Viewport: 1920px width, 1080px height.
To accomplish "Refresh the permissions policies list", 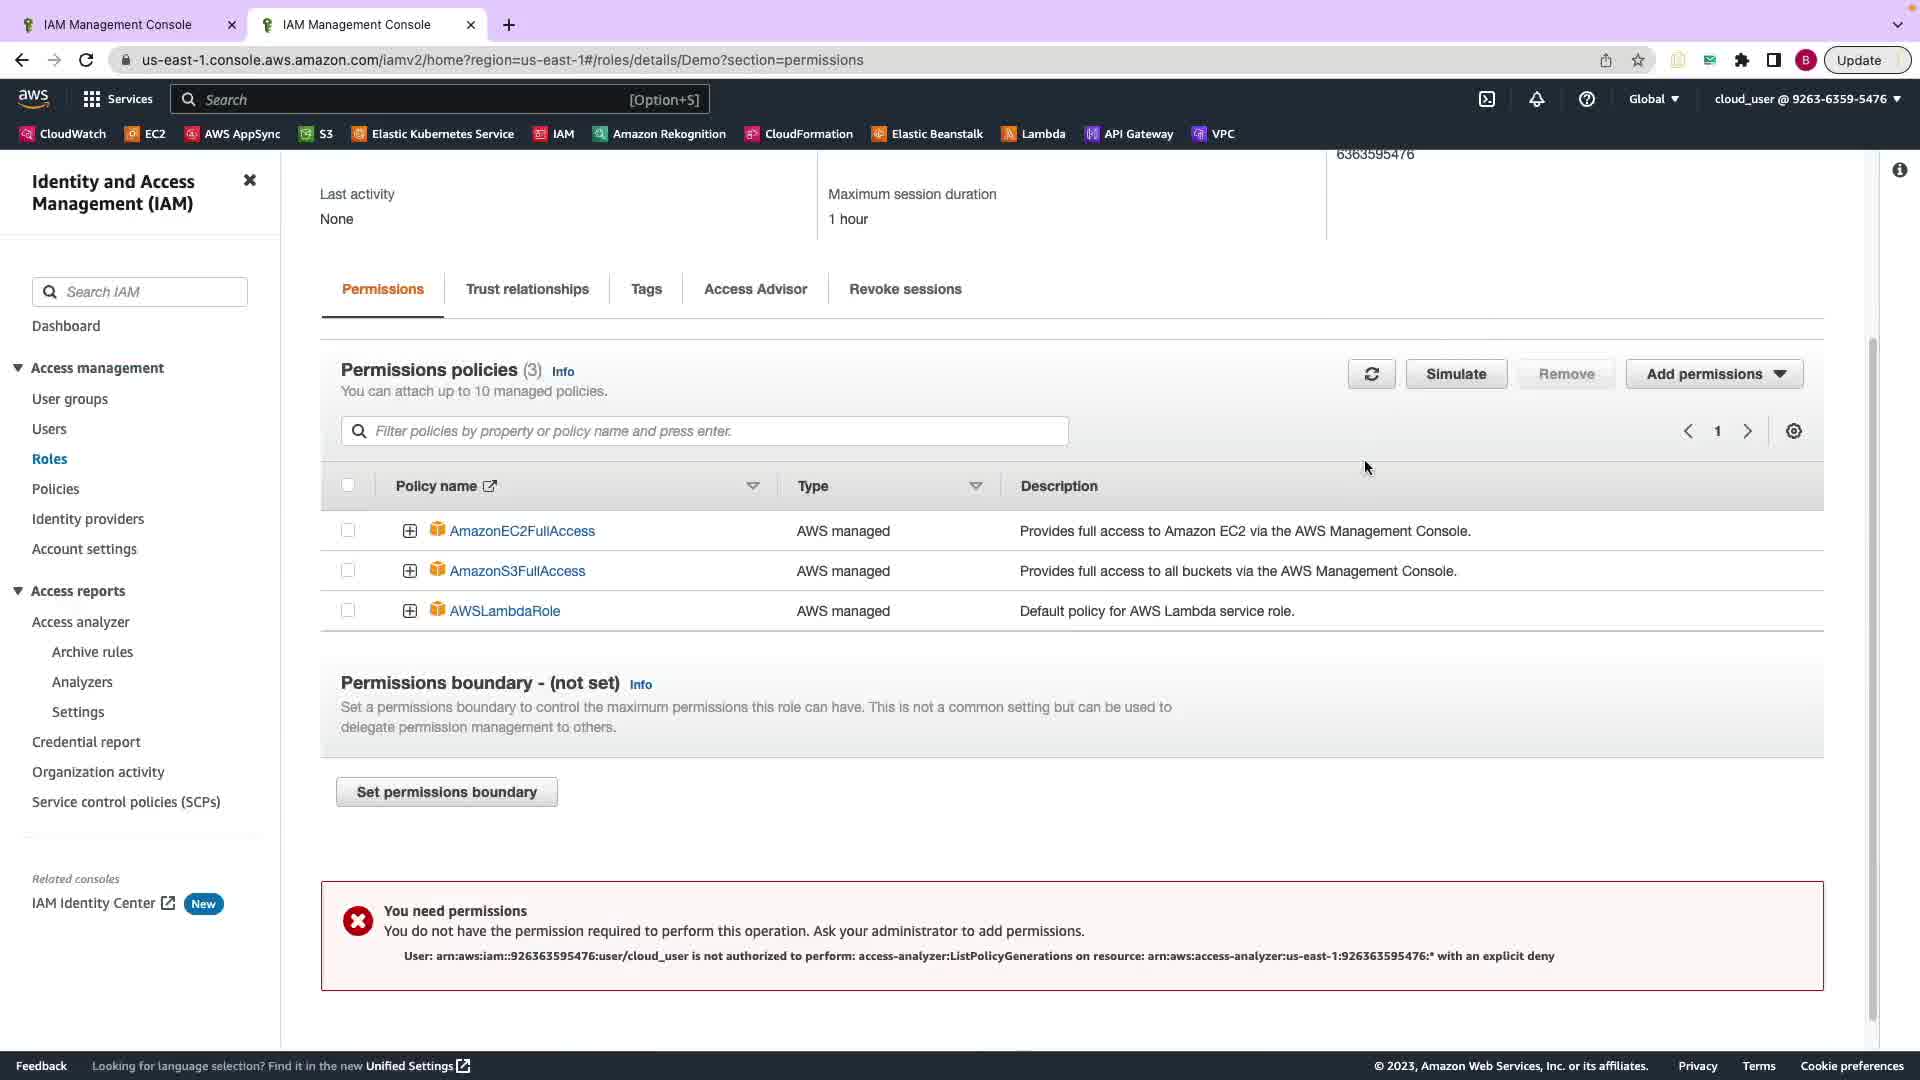I will pyautogui.click(x=1371, y=374).
